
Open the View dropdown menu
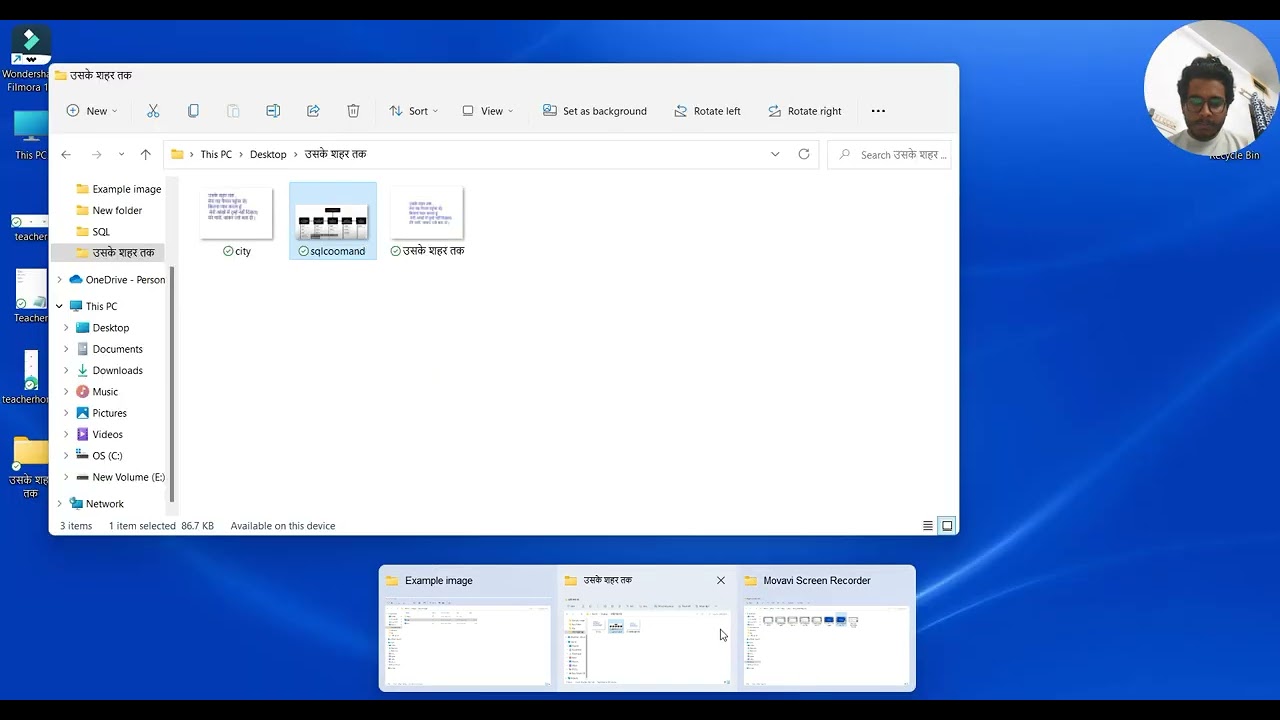488,111
